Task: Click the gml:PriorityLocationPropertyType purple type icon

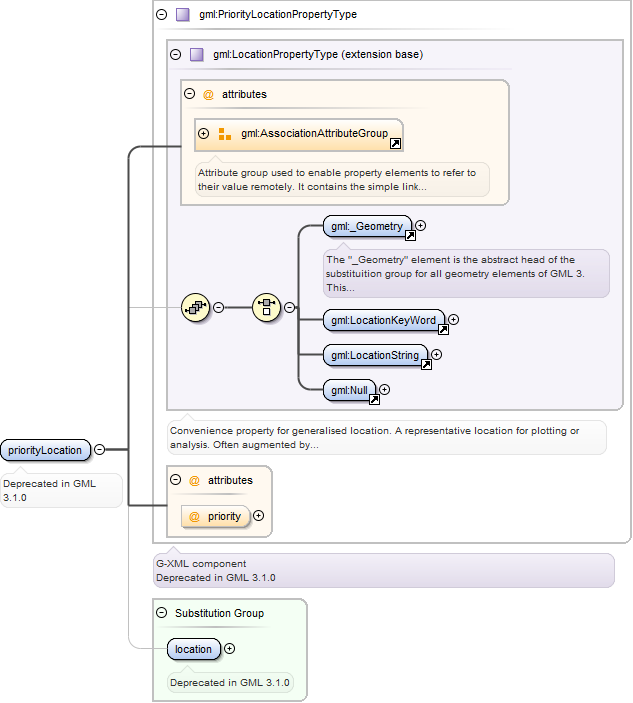Action: pos(182,15)
